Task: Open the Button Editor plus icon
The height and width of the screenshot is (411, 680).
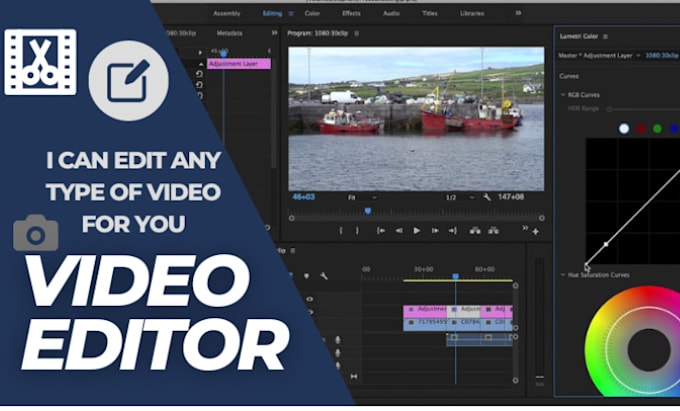Action: coord(536,232)
